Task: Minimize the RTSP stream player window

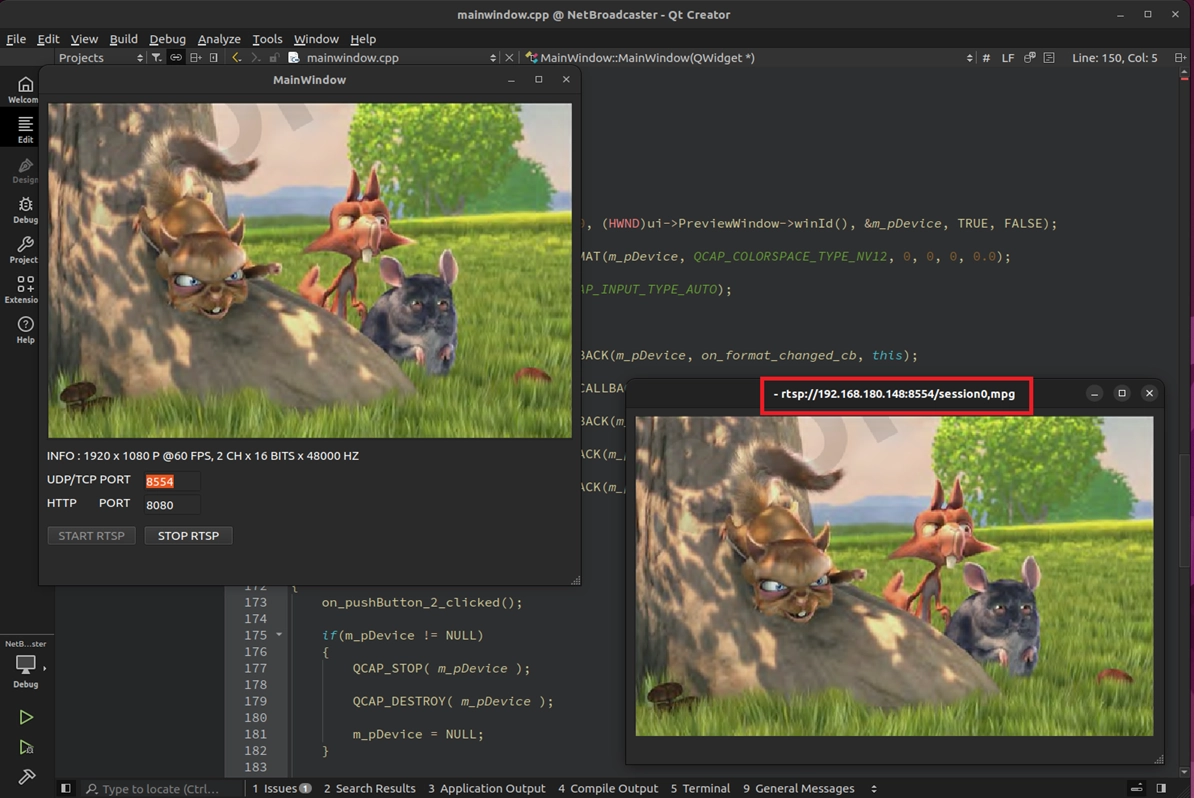Action: click(x=1094, y=394)
